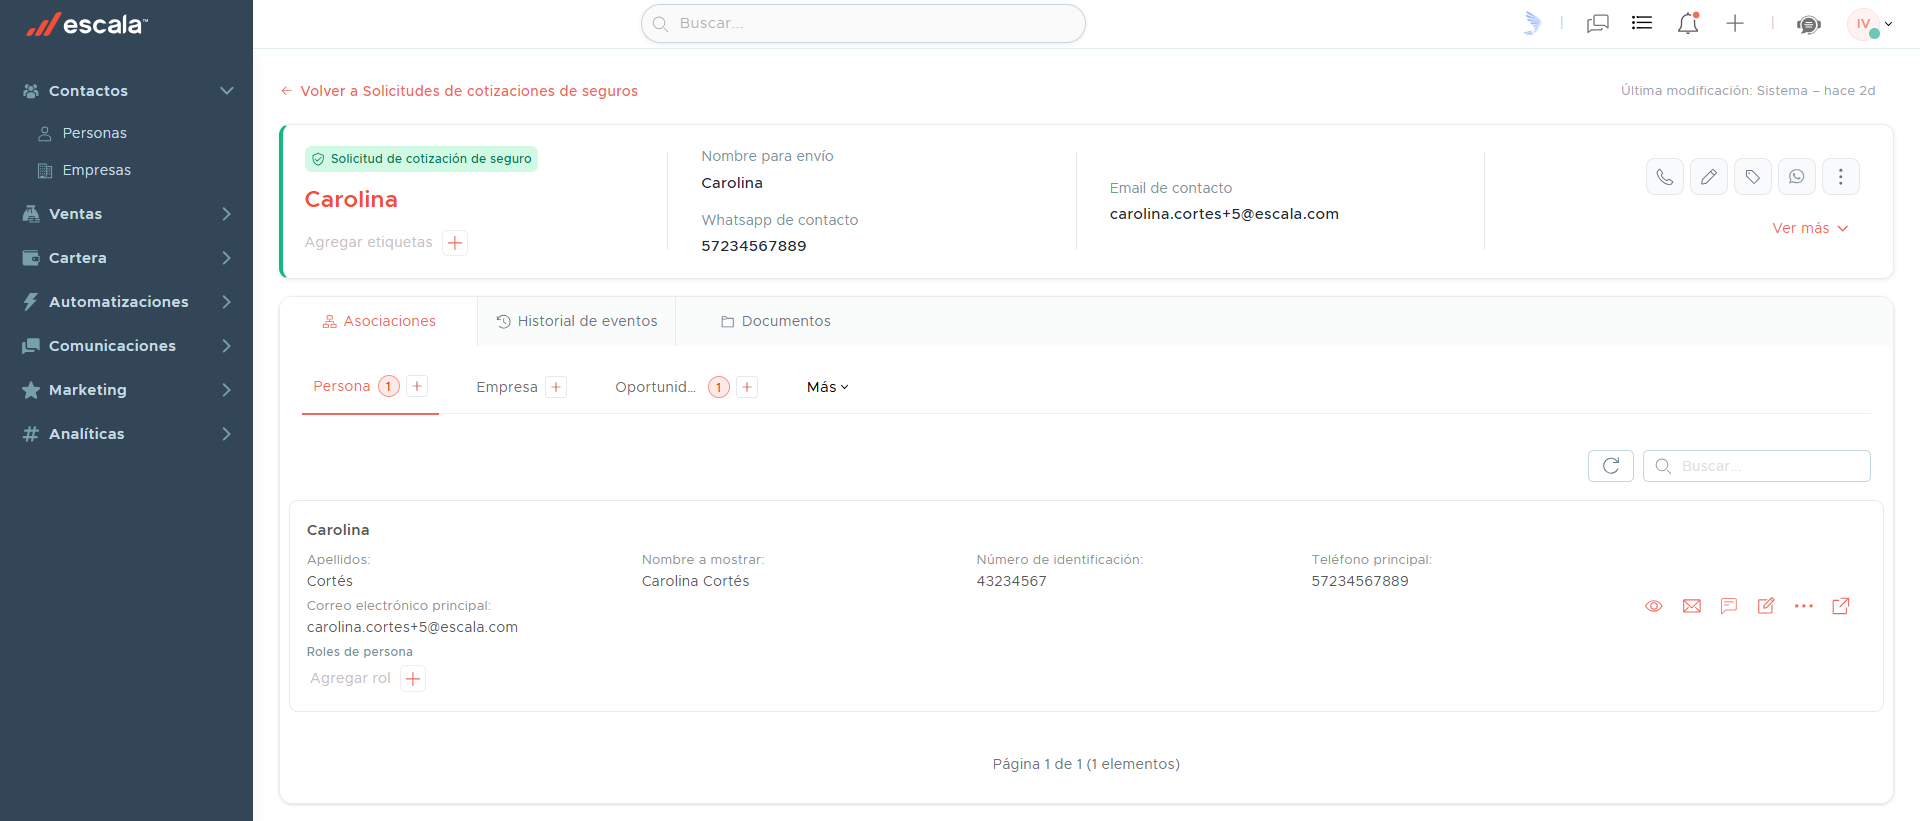Select the Empresa association tab
Image resolution: width=1920 pixels, height=821 pixels.
(x=507, y=387)
